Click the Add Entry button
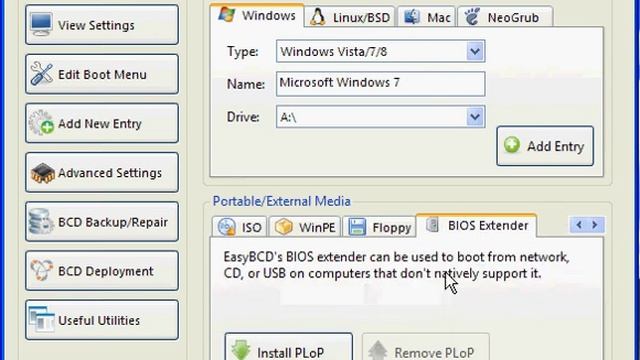This screenshot has width=640, height=360. coord(545,146)
